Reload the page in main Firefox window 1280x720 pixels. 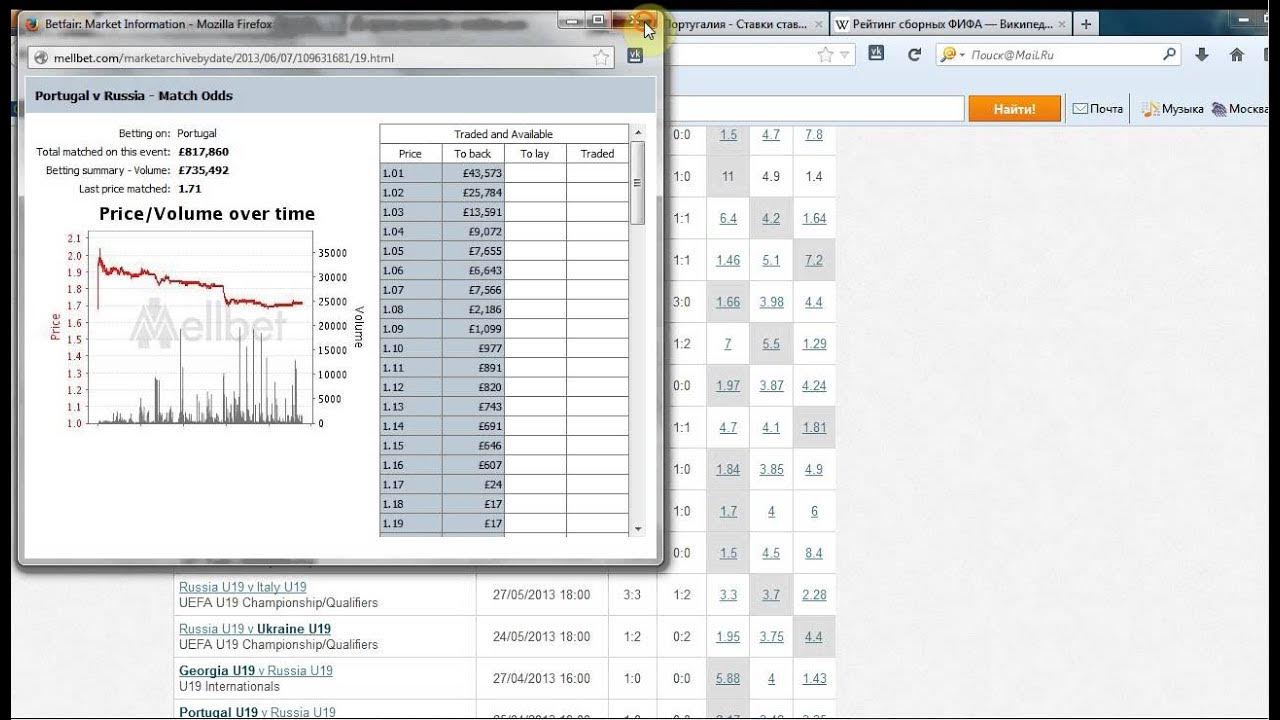pos(914,55)
